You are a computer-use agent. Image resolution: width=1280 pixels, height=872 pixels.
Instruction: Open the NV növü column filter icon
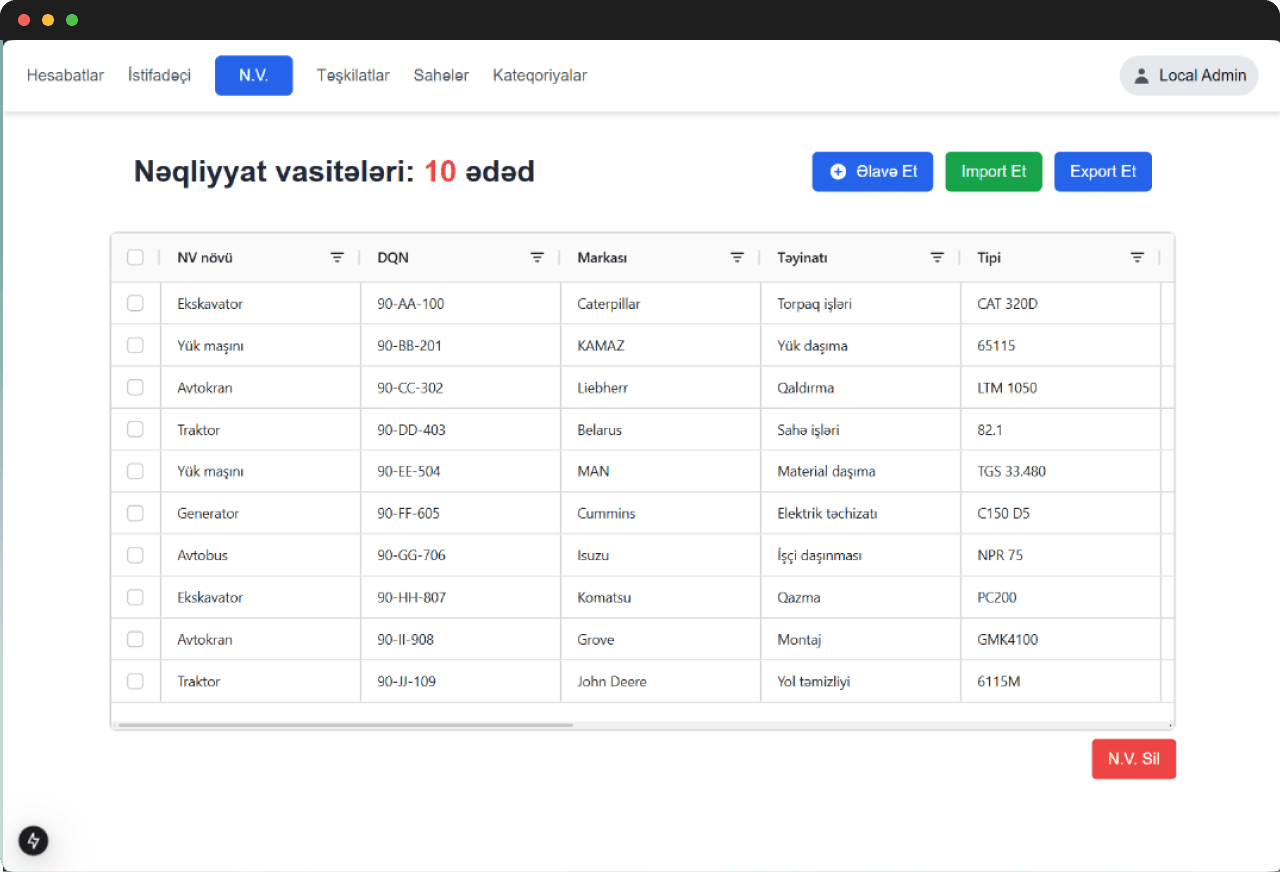(337, 257)
